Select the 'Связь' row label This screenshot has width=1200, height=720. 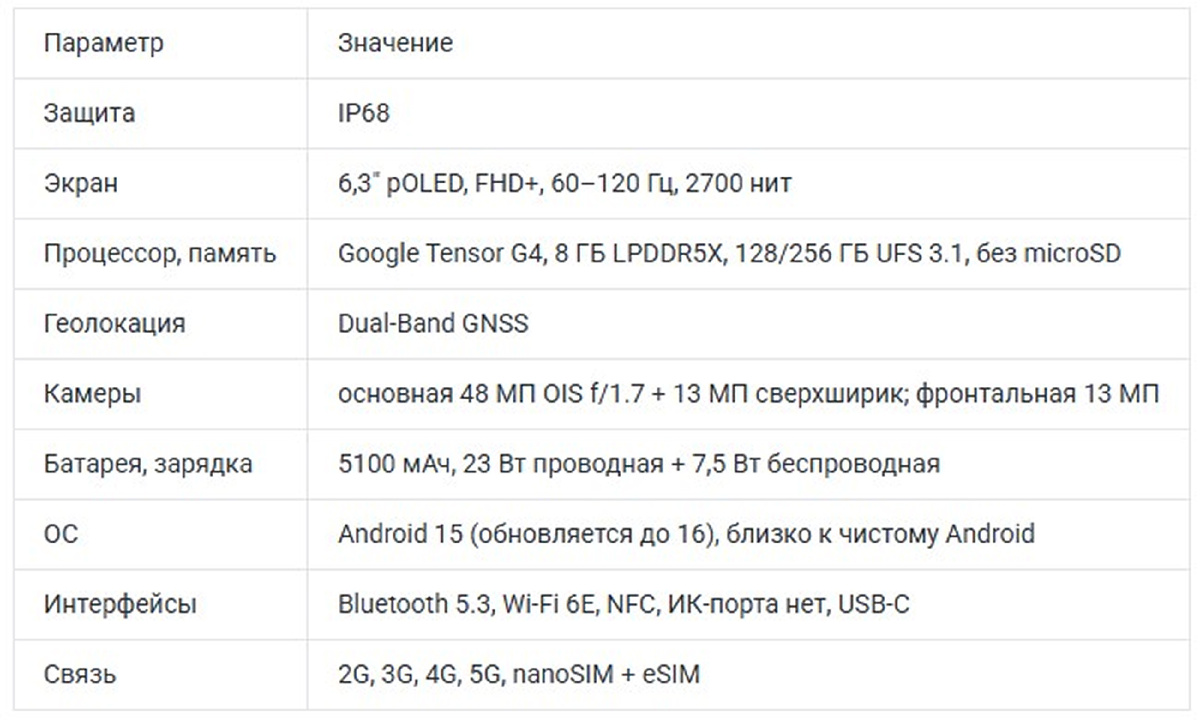coord(80,675)
